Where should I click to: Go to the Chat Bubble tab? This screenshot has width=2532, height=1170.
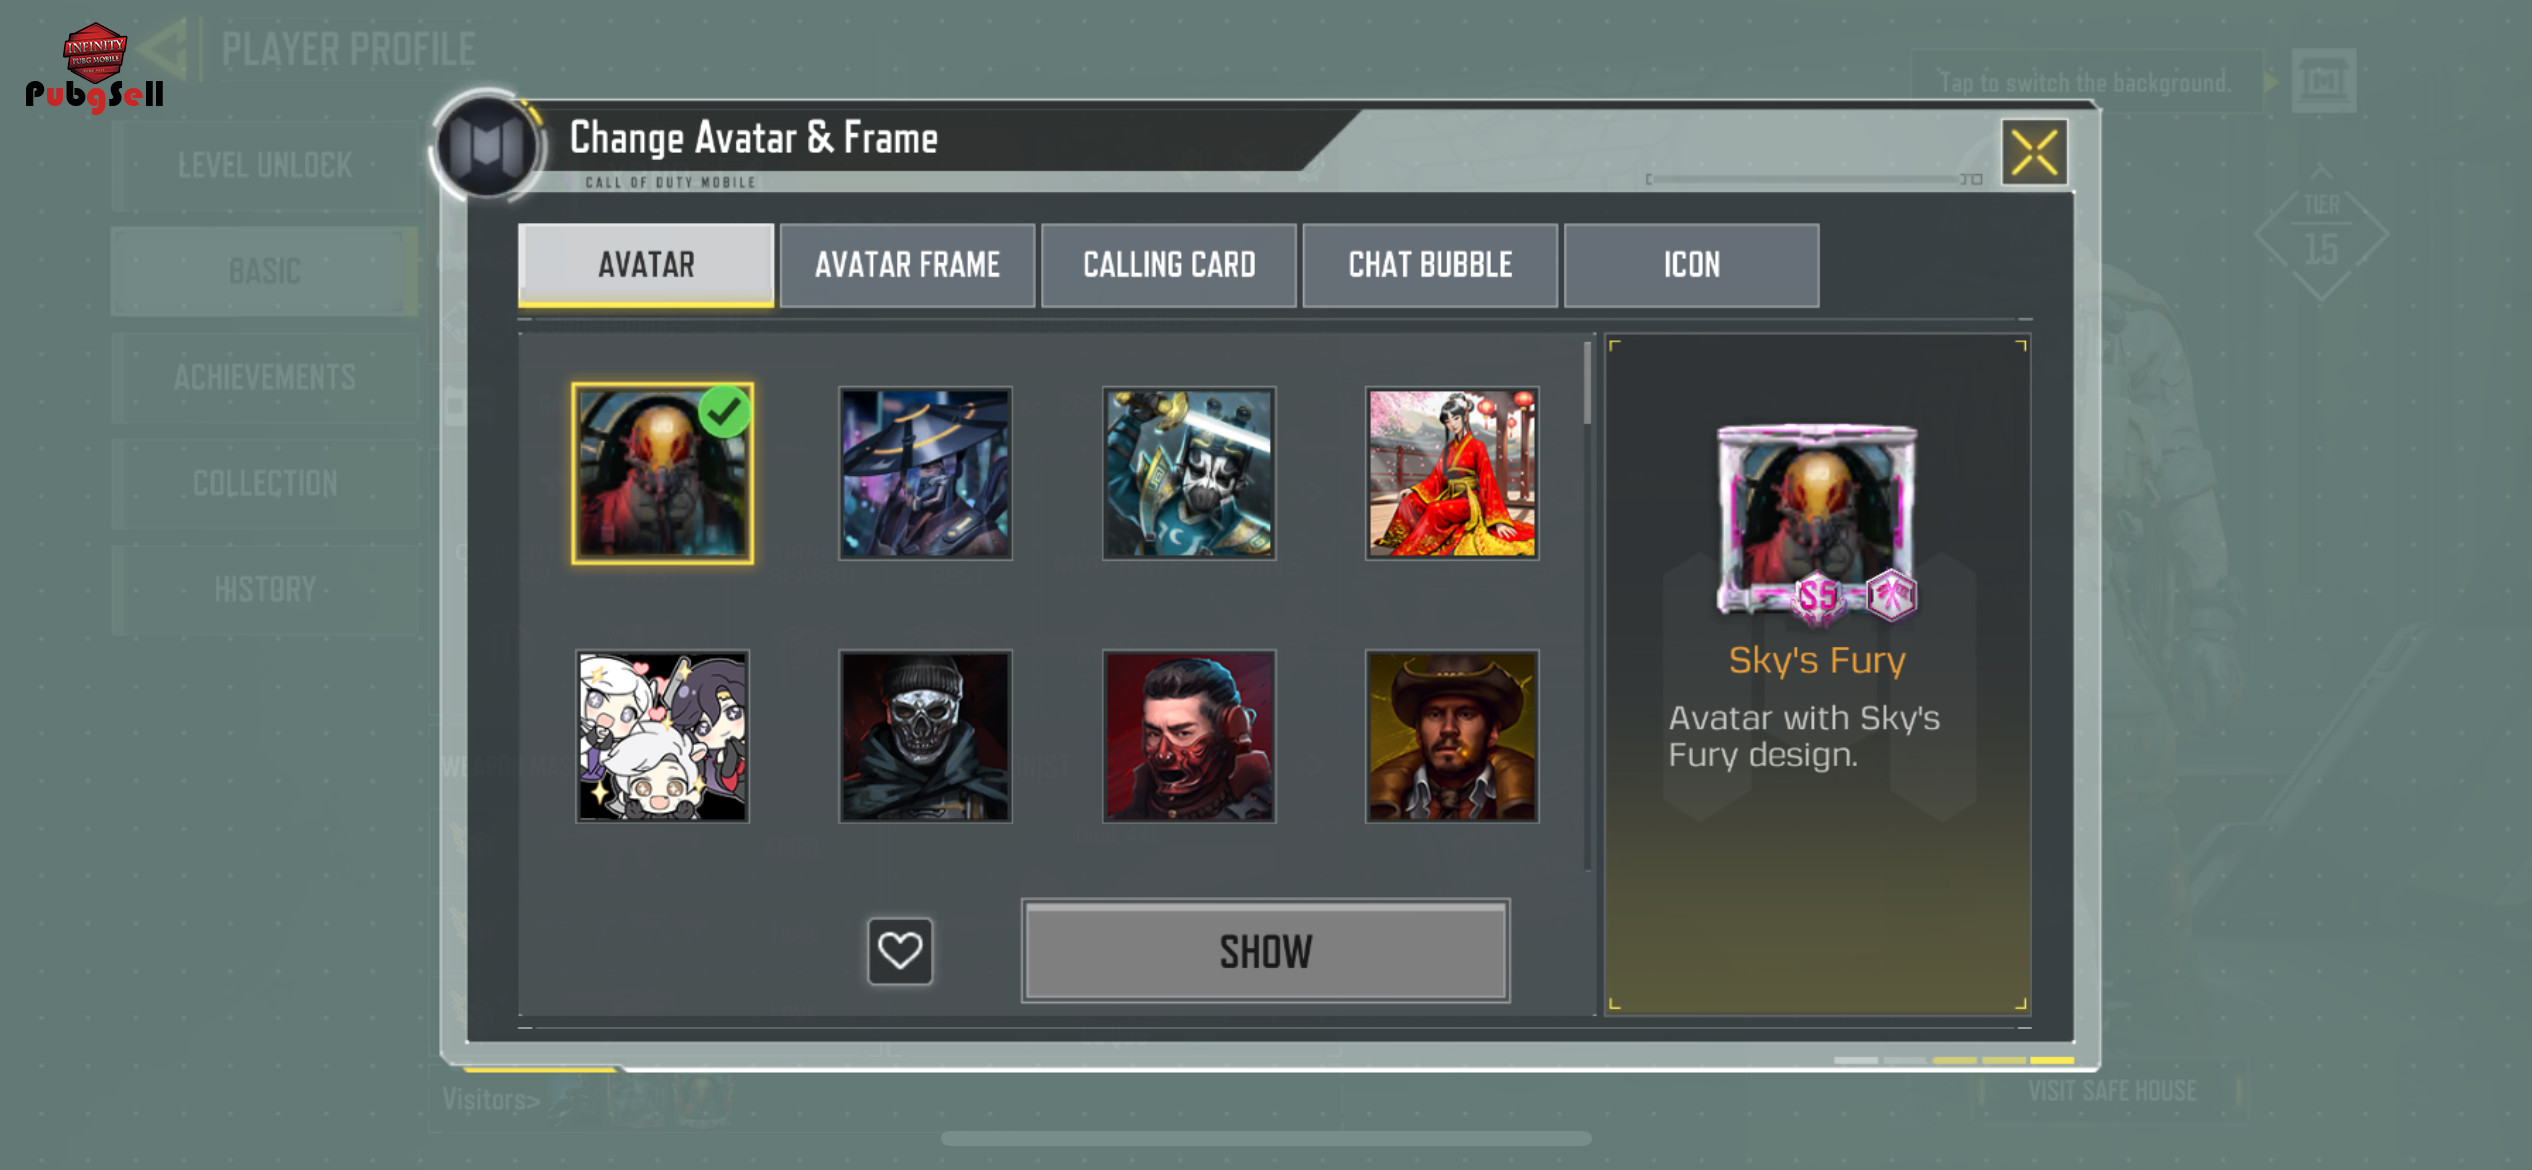(x=1430, y=265)
